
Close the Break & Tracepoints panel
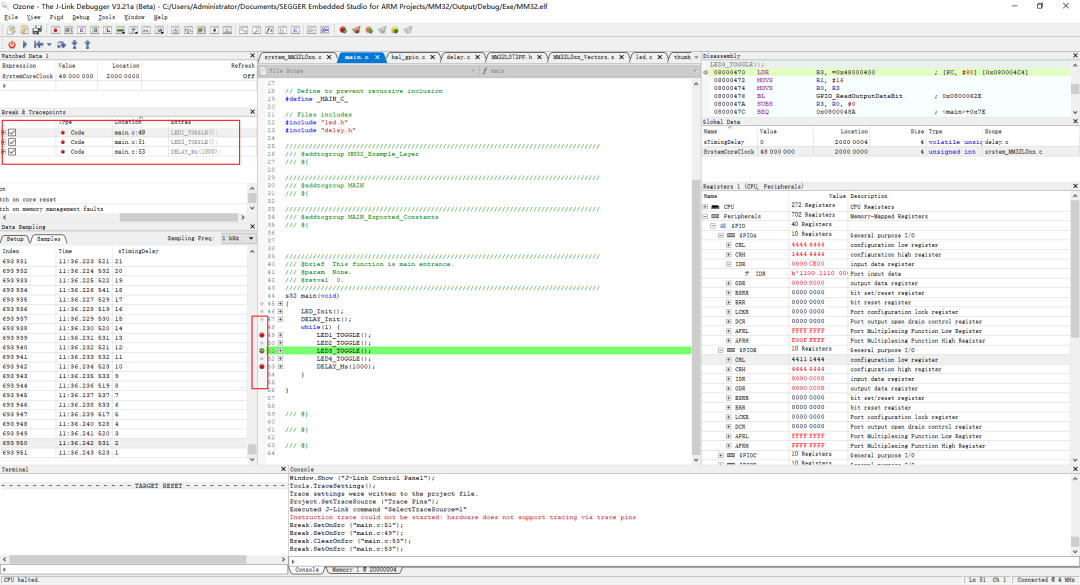[252, 112]
